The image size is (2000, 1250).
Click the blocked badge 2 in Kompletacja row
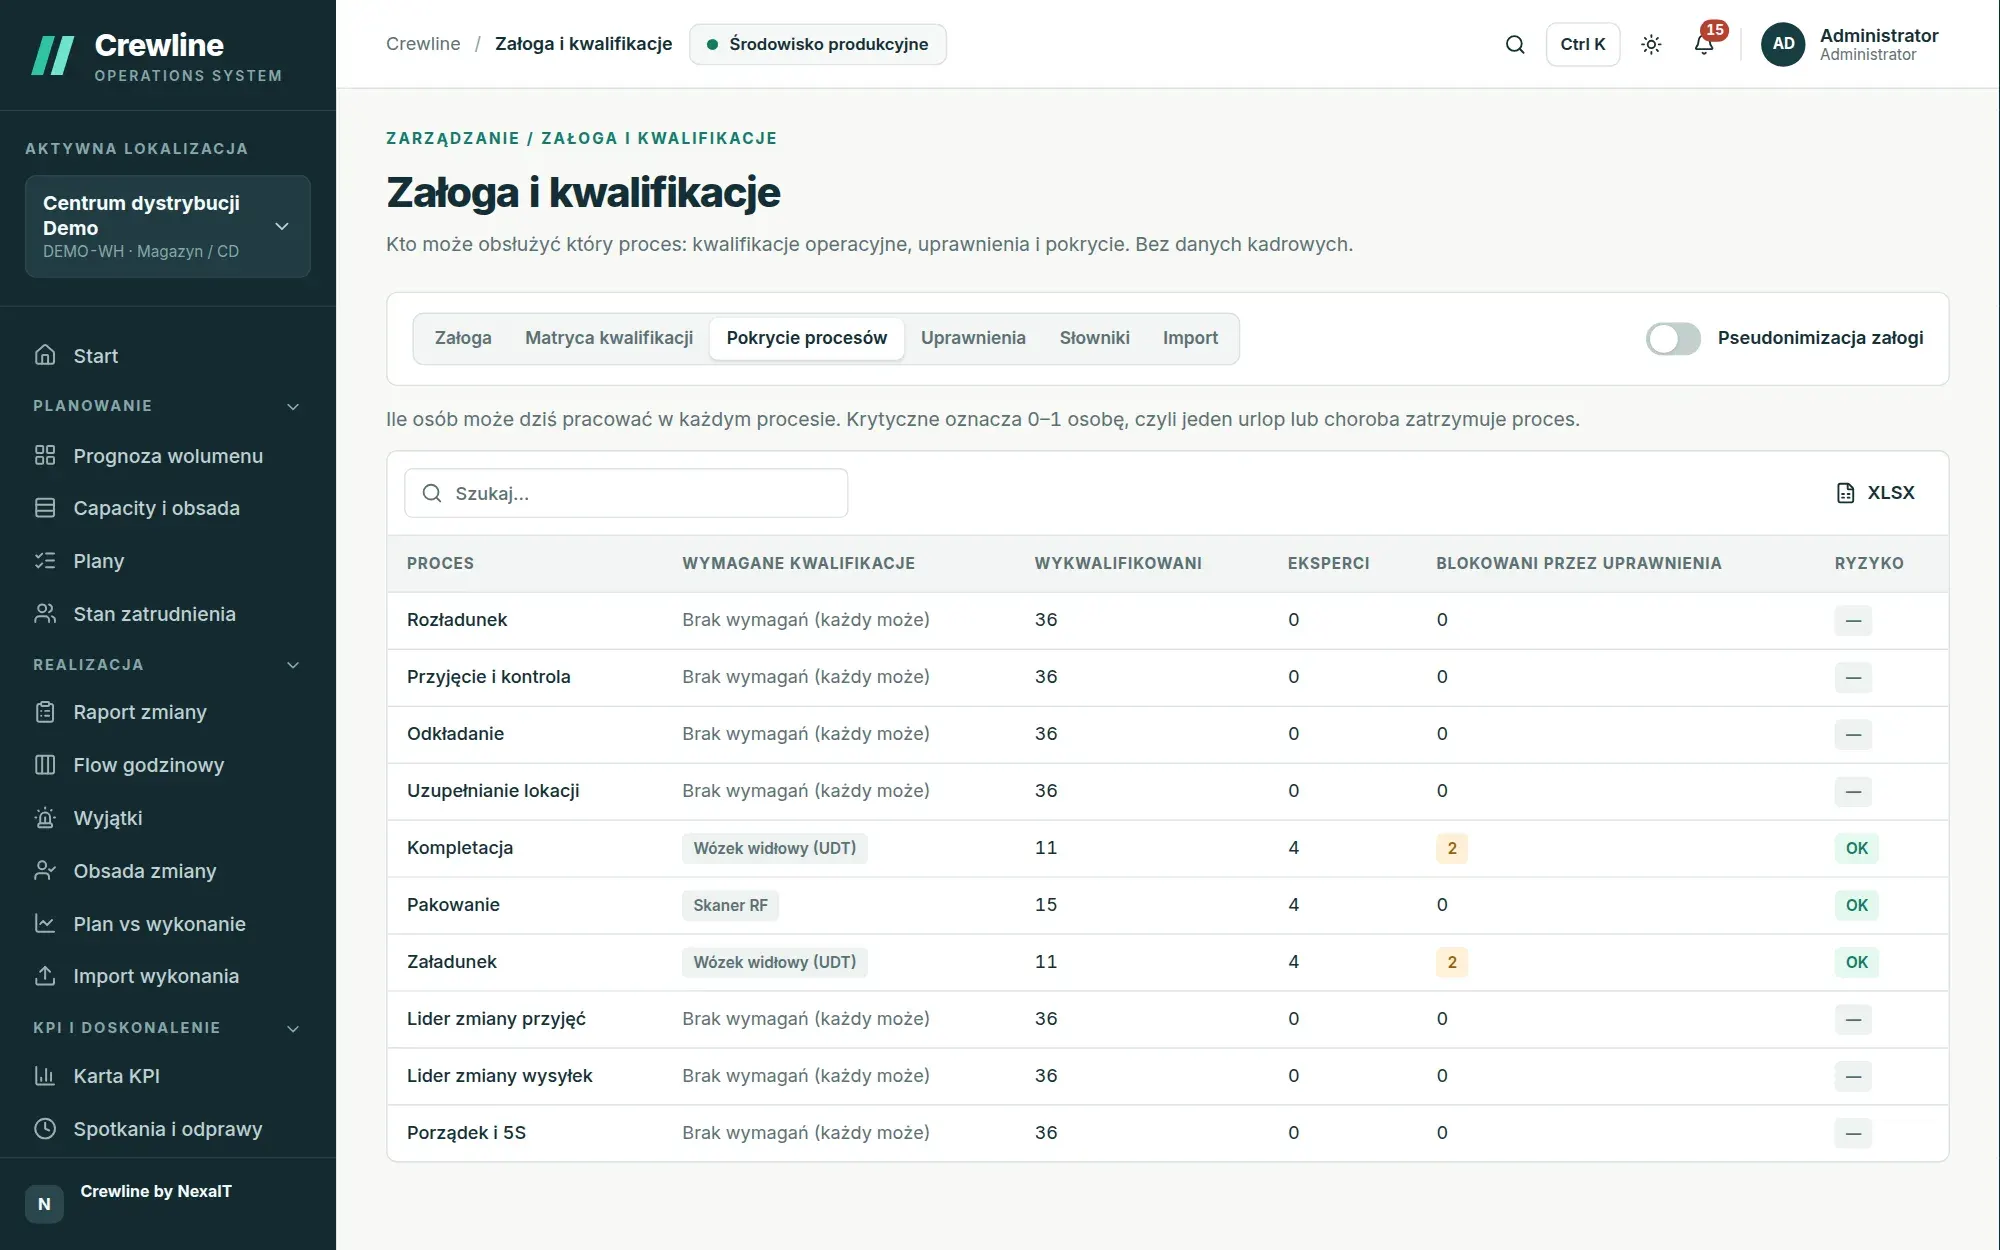coord(1452,848)
